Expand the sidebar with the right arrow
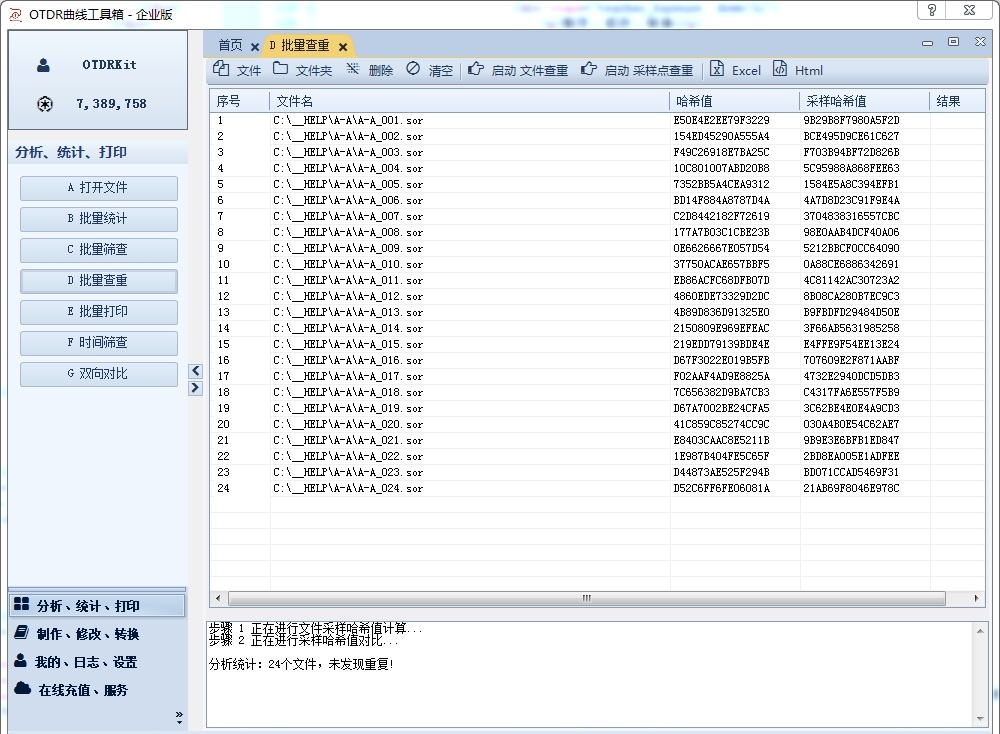 pos(195,388)
